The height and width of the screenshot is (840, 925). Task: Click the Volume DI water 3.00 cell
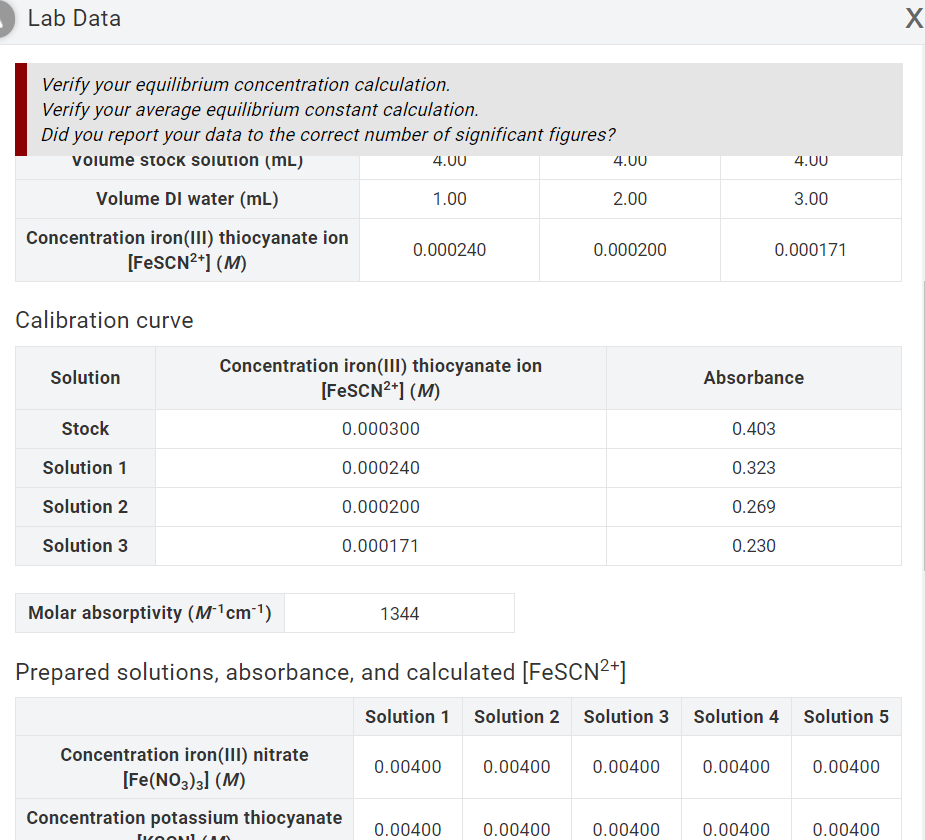pos(811,199)
